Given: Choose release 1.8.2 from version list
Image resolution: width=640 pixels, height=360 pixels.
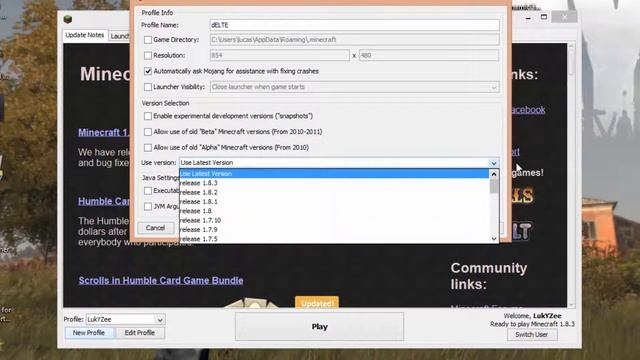Looking at the screenshot, I should click(x=334, y=192).
